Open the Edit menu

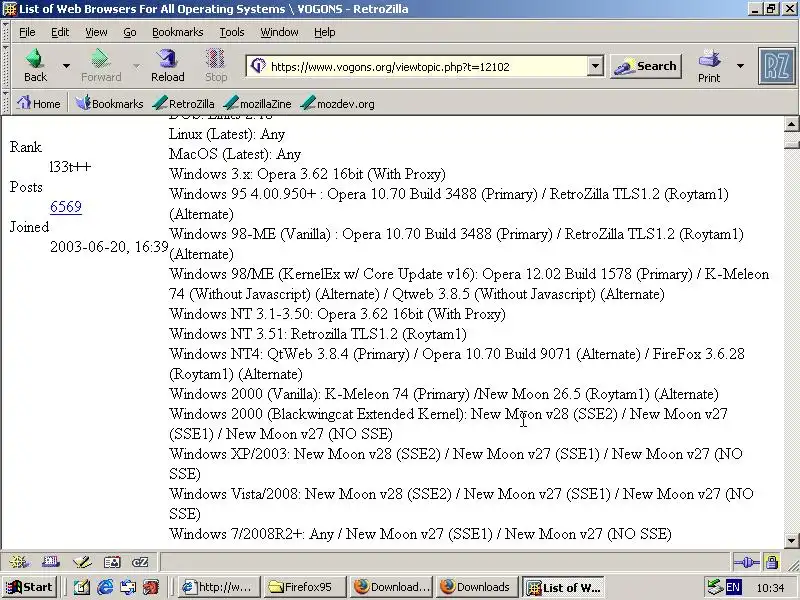pos(60,32)
